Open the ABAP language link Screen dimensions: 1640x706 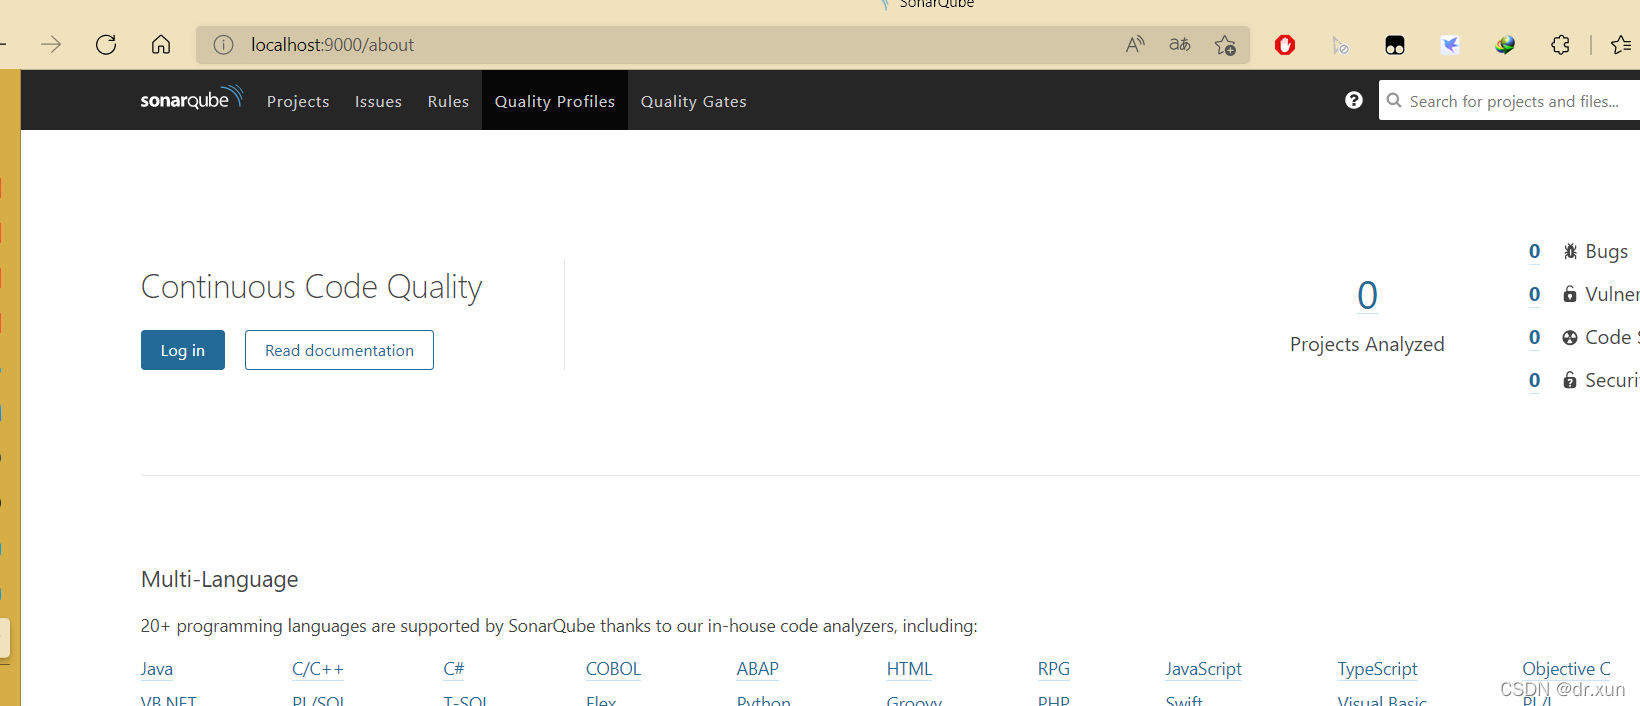pyautogui.click(x=758, y=669)
